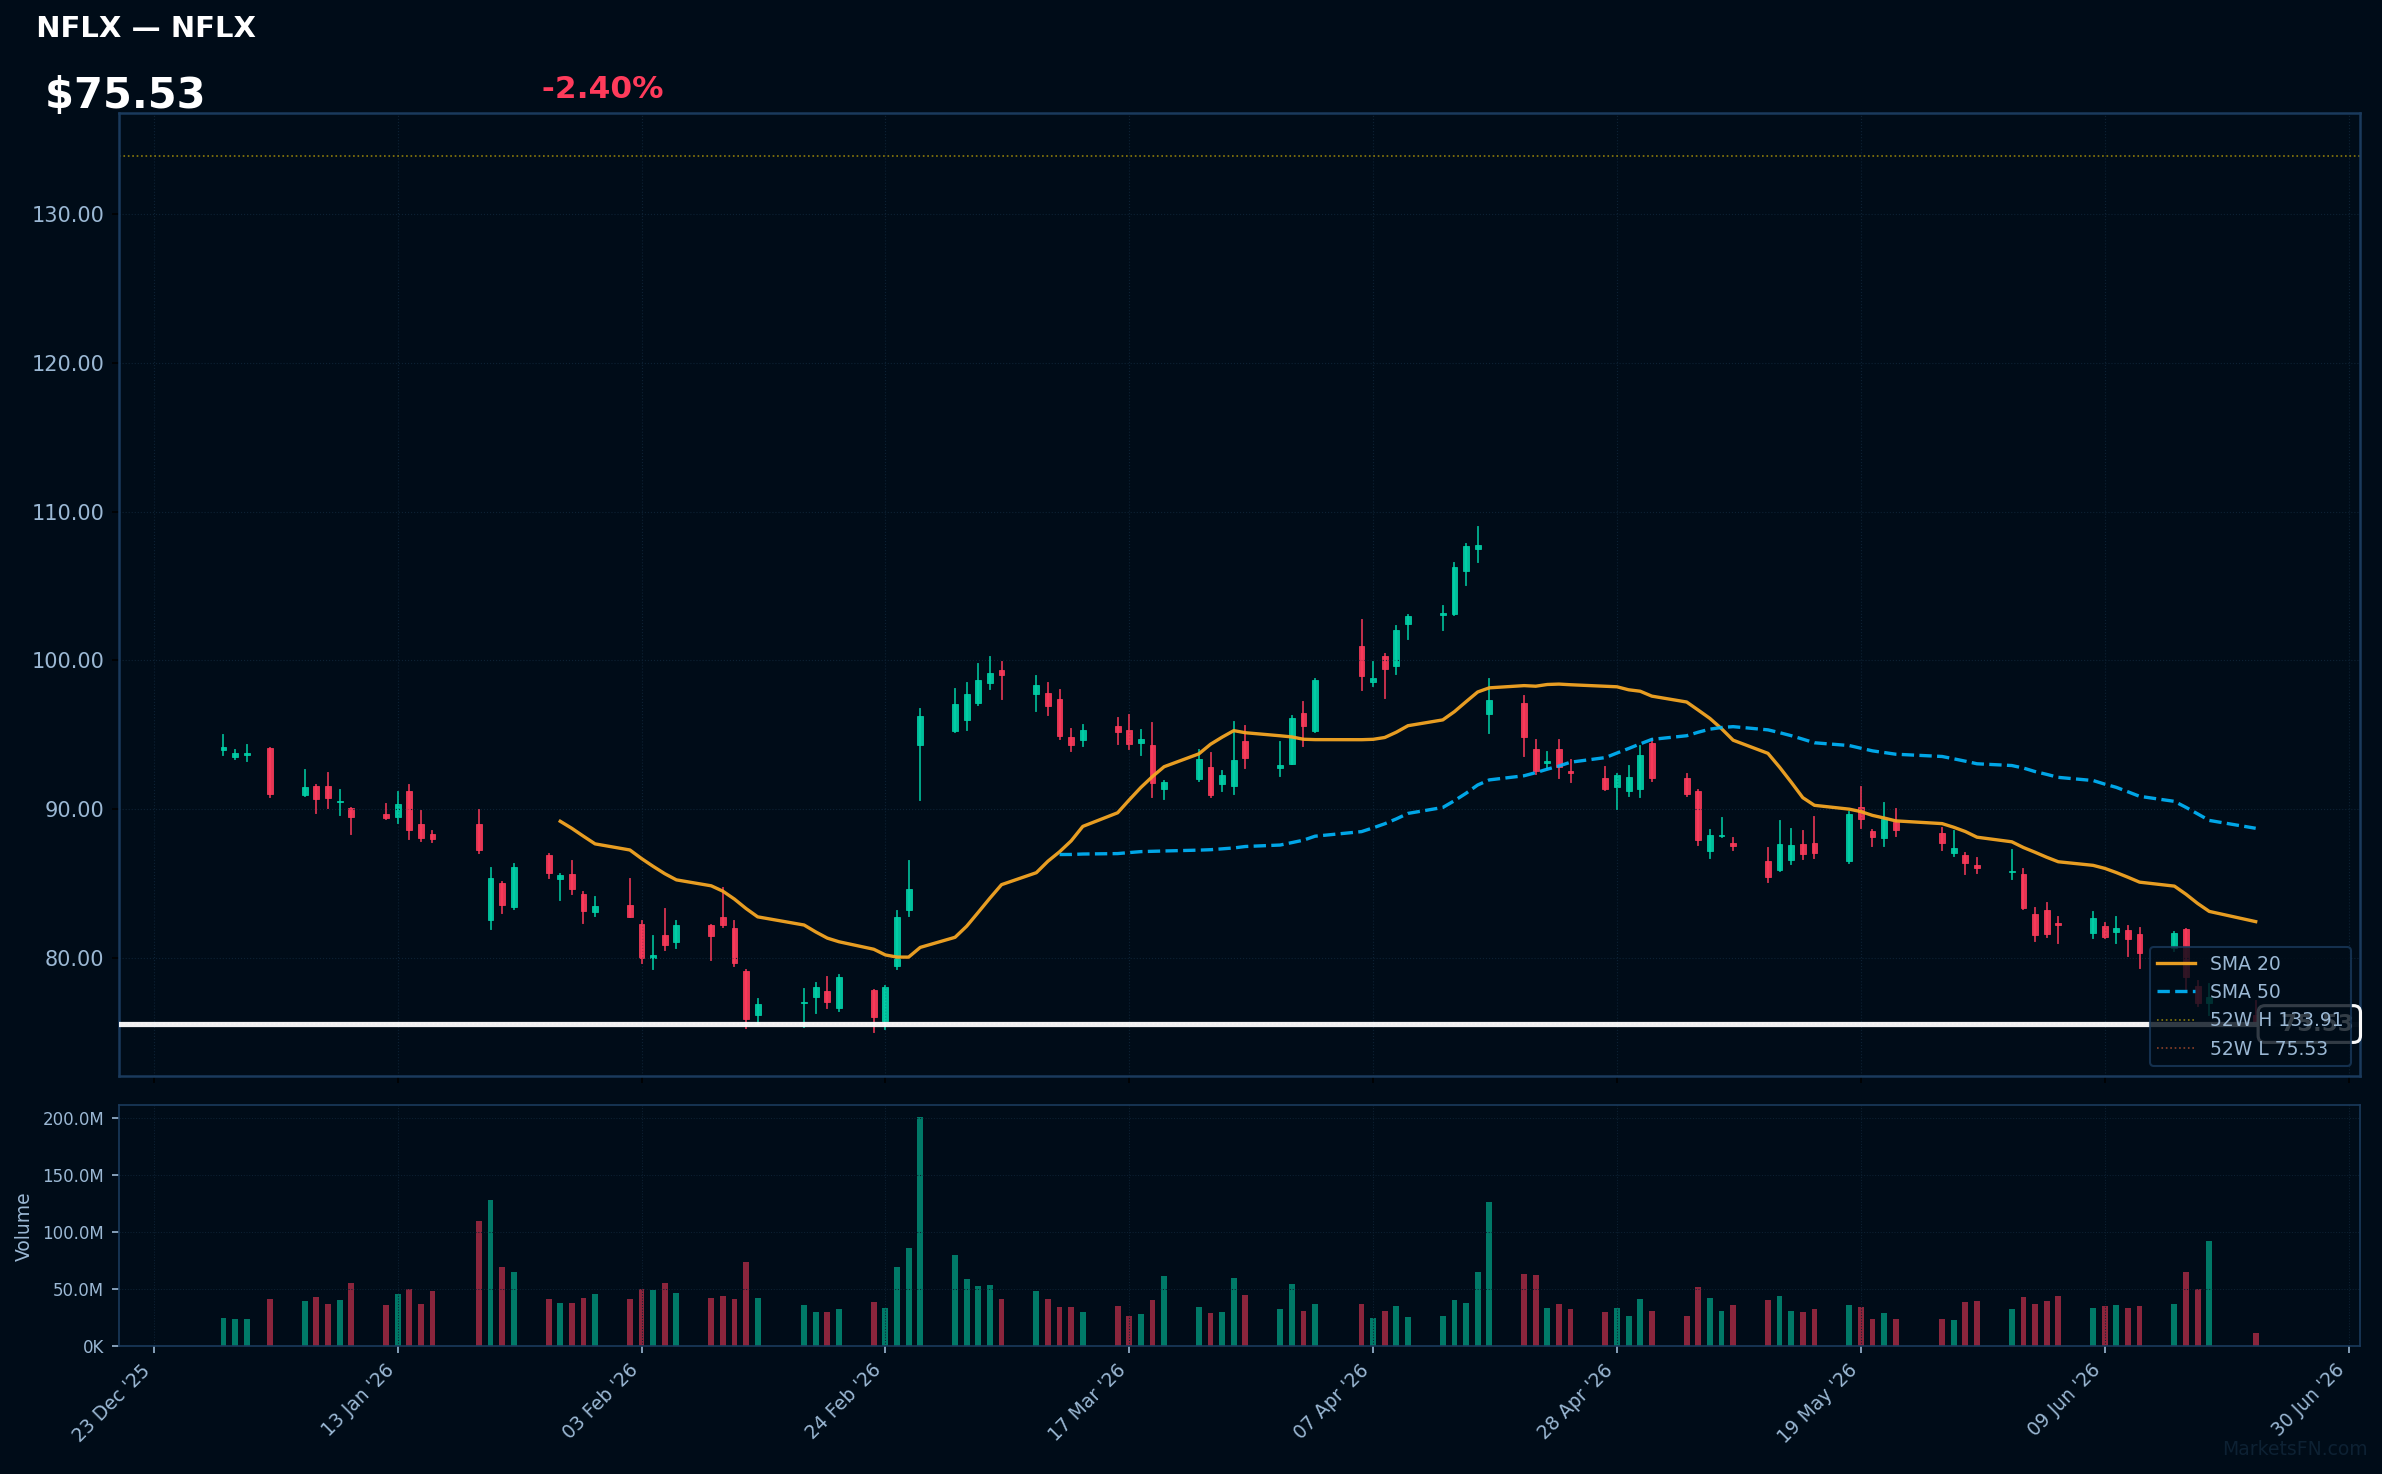Click the tallest green volume bar near 200M

click(920, 1232)
